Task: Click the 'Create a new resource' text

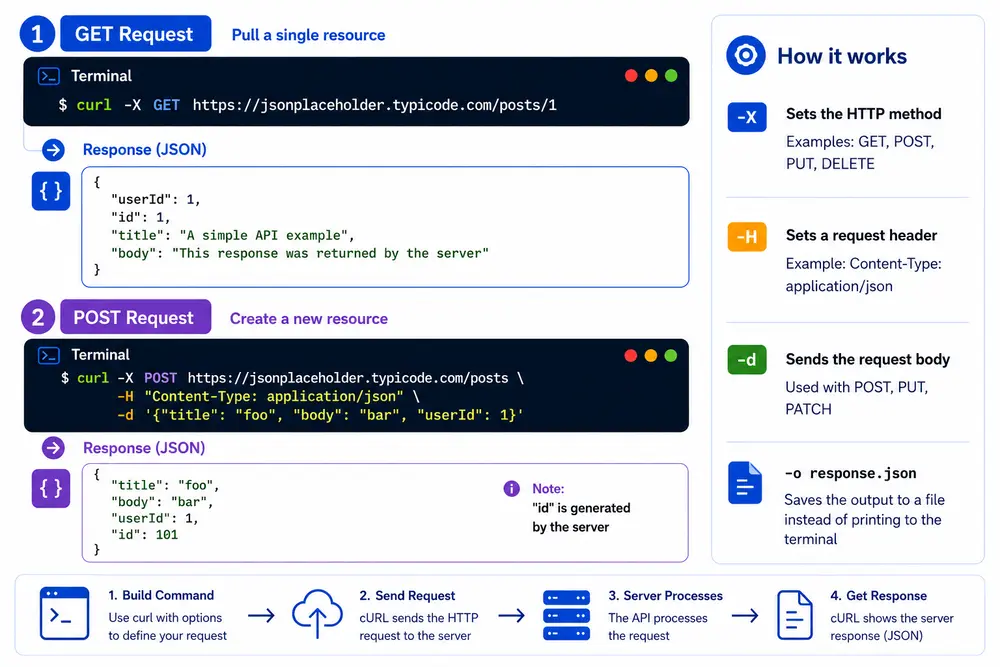Action: 309,319
